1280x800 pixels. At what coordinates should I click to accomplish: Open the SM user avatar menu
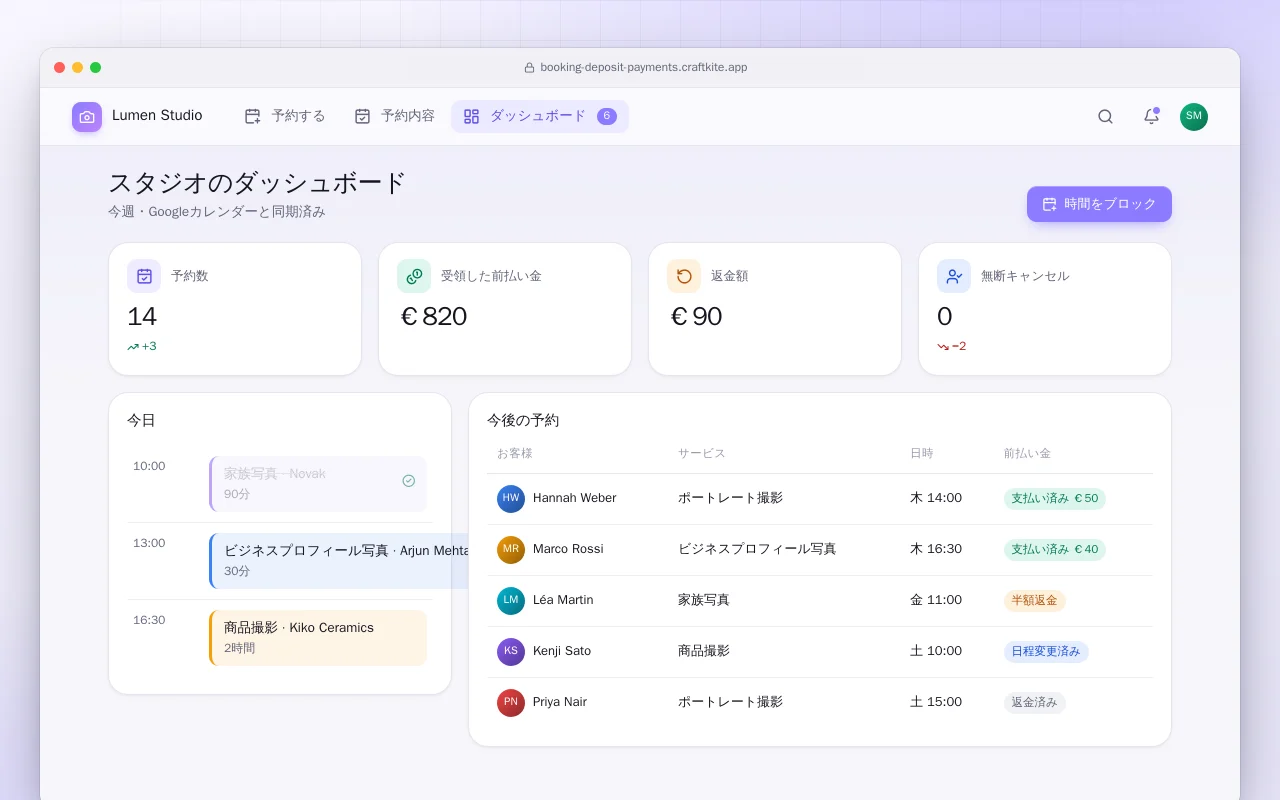click(1194, 117)
